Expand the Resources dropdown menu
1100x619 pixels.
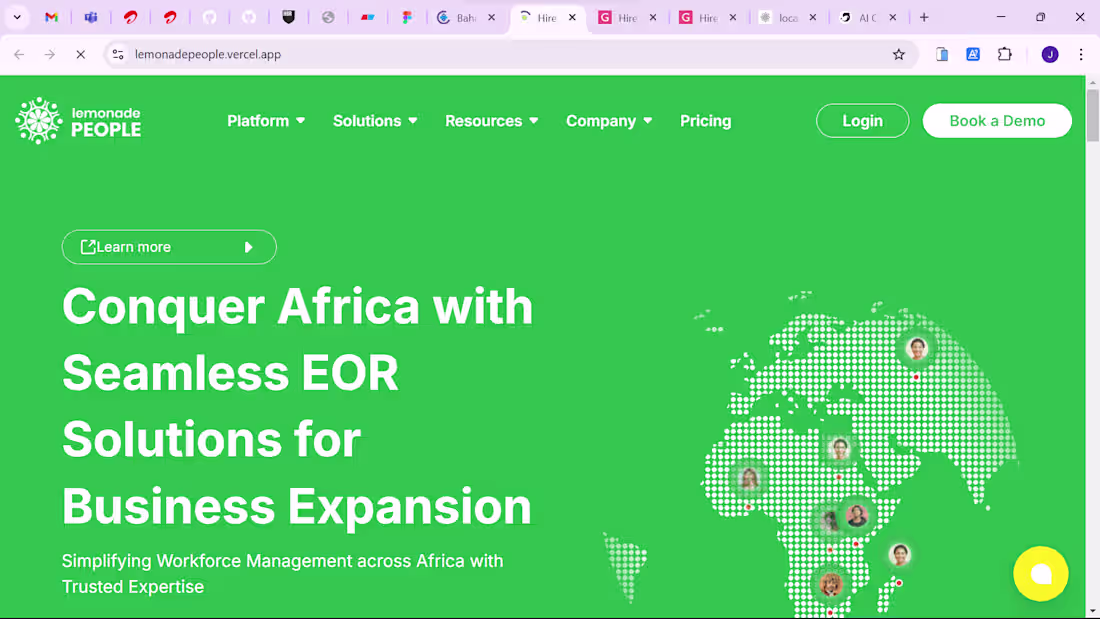coord(492,121)
